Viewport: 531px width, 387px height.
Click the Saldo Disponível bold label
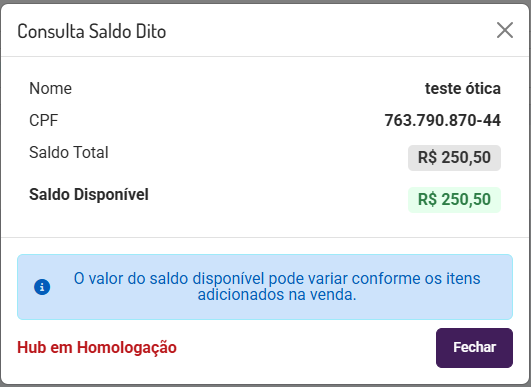(89, 195)
